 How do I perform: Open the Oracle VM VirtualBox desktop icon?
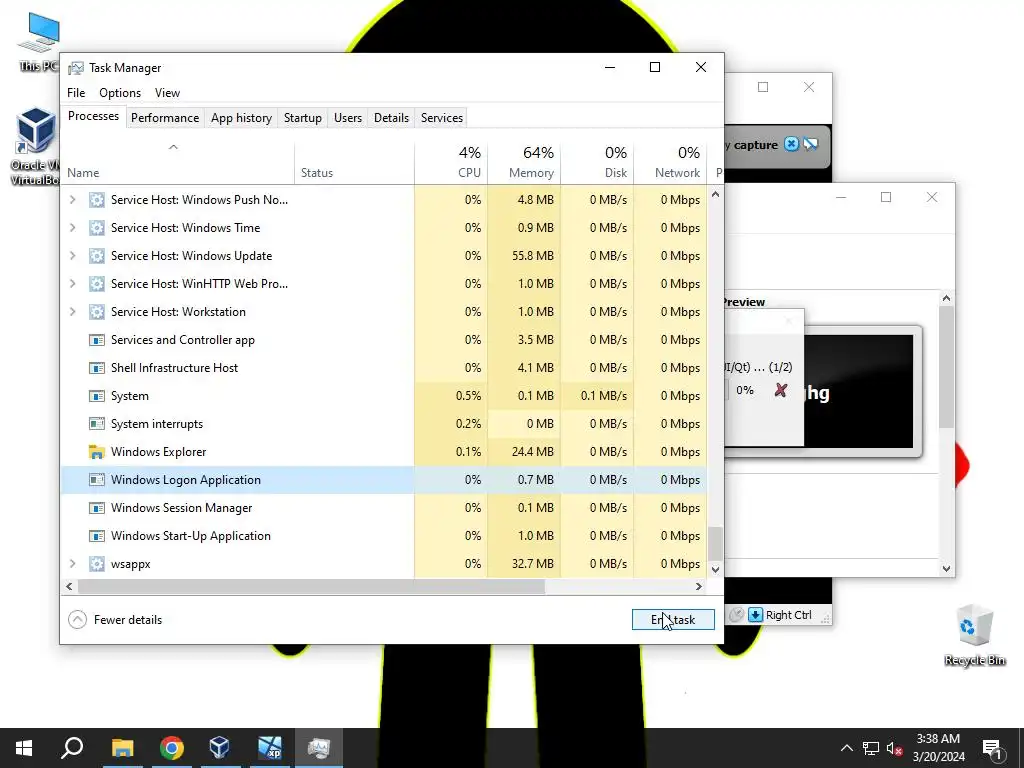(35, 146)
